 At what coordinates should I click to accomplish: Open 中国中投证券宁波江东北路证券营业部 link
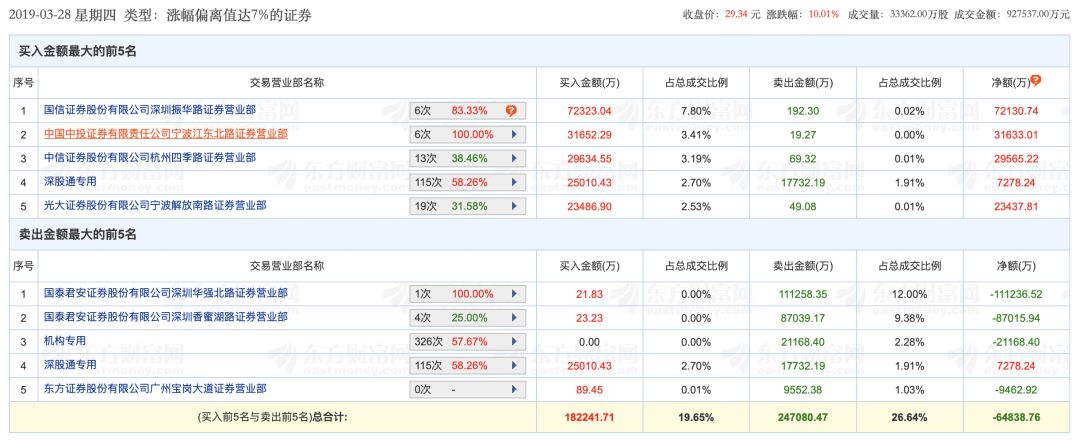165,134
